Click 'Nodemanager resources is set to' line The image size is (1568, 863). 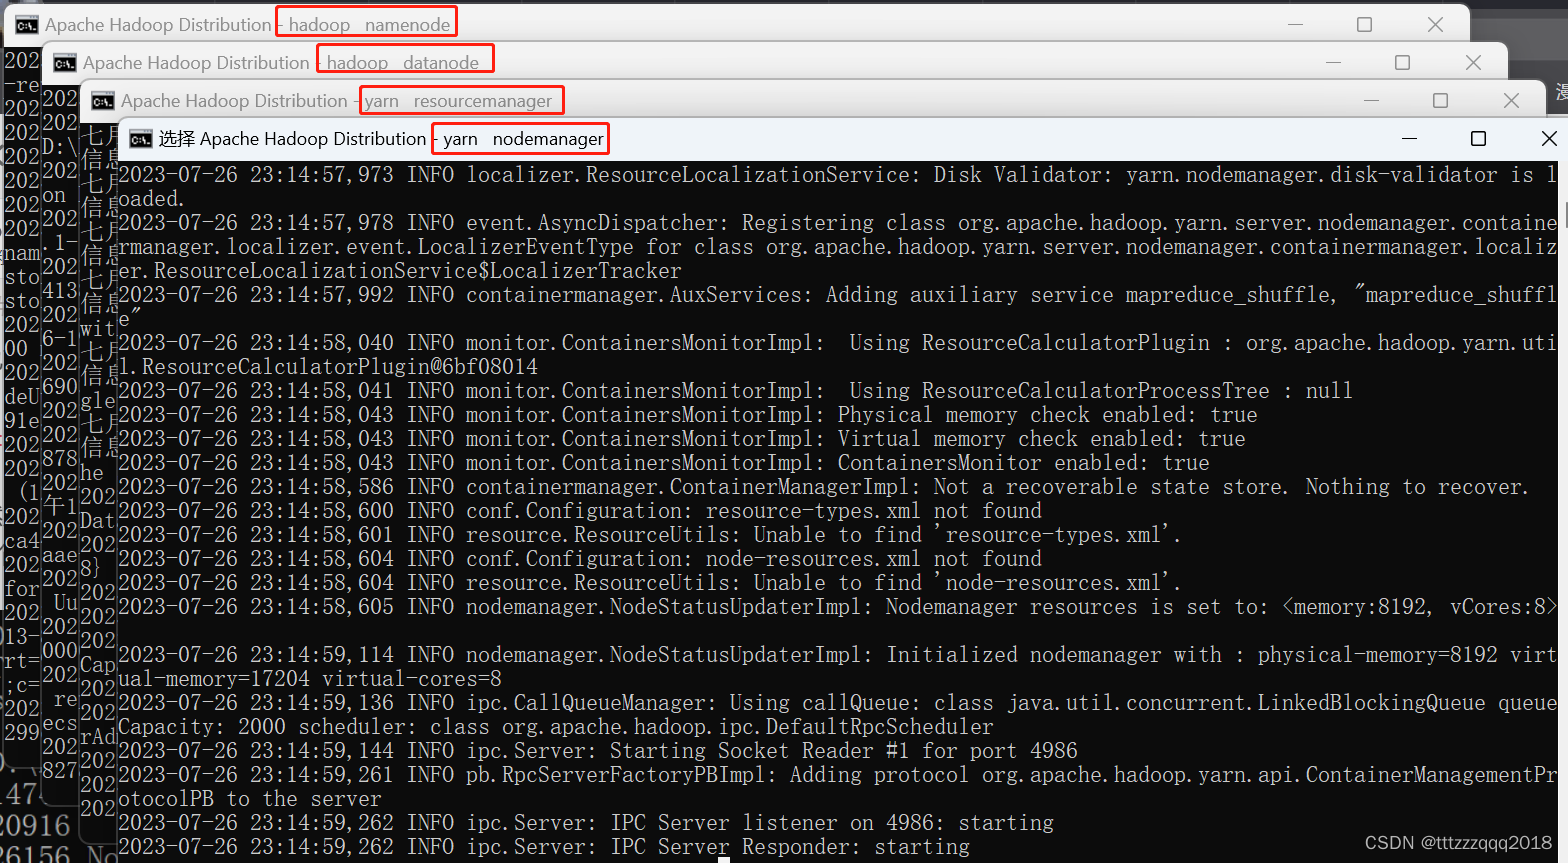click(838, 607)
